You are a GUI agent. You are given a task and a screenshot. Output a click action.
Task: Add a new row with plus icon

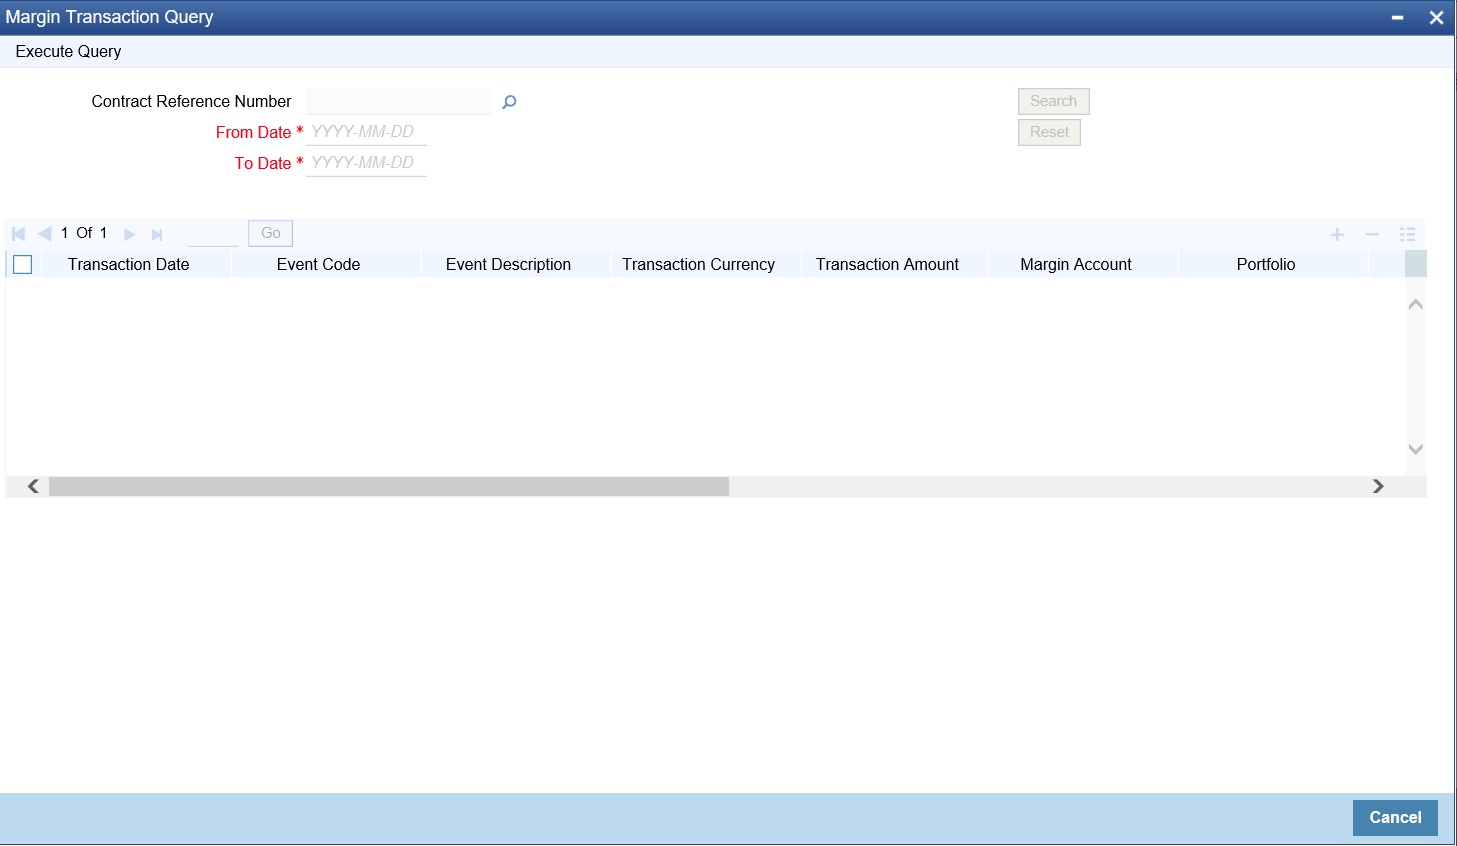click(x=1337, y=234)
